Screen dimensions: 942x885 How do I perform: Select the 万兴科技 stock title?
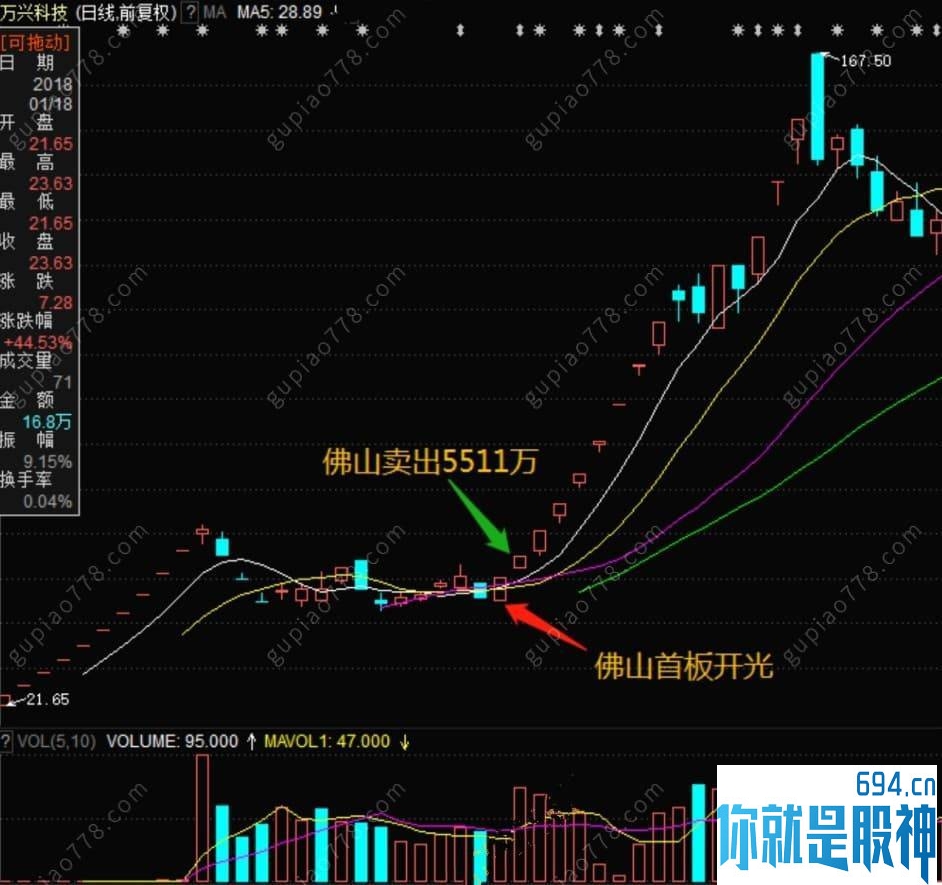click(34, 13)
